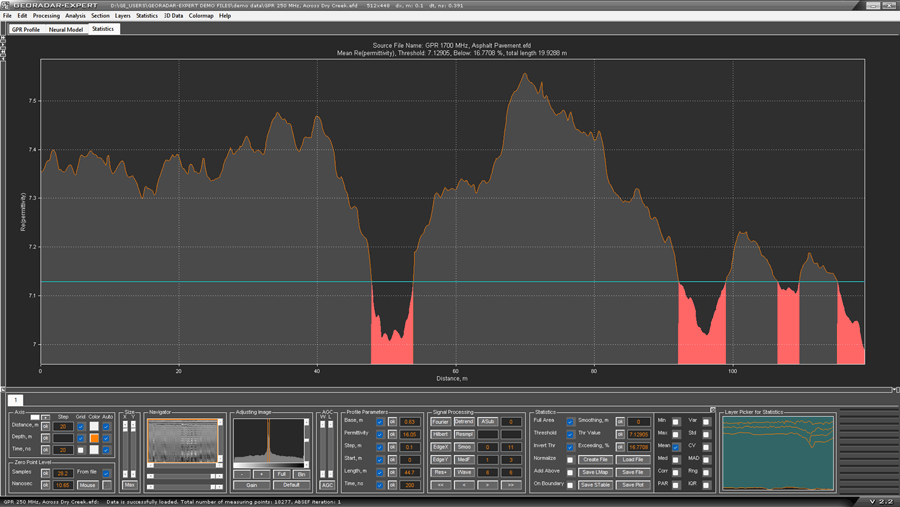Close the Statistics panel with the small X icon

pyautogui.click(x=713, y=410)
